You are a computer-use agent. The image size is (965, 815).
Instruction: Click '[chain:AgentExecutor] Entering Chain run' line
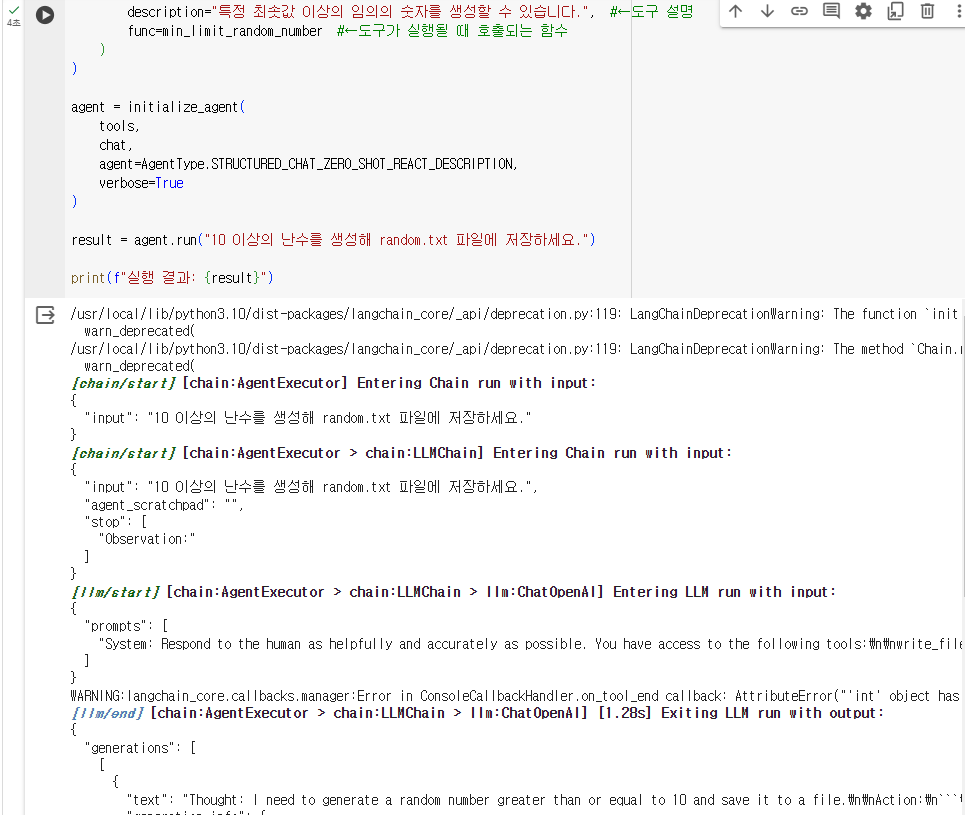[334, 383]
